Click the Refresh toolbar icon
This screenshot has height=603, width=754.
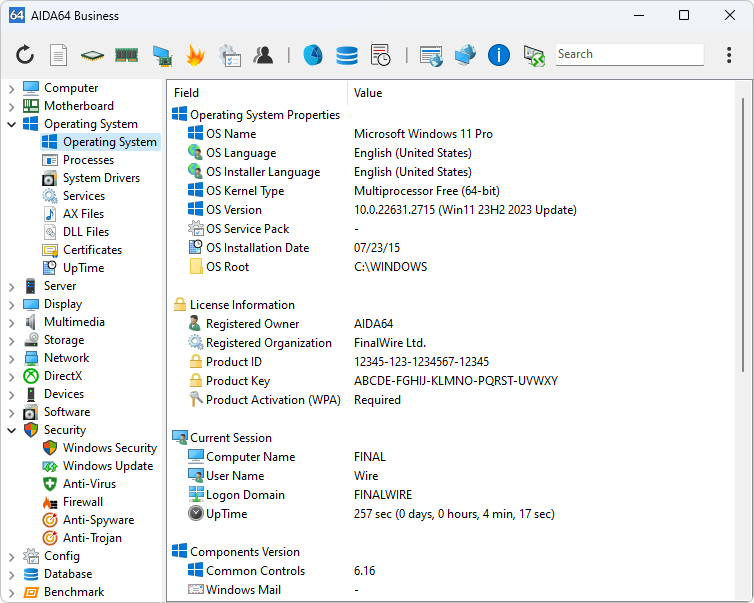pos(25,55)
